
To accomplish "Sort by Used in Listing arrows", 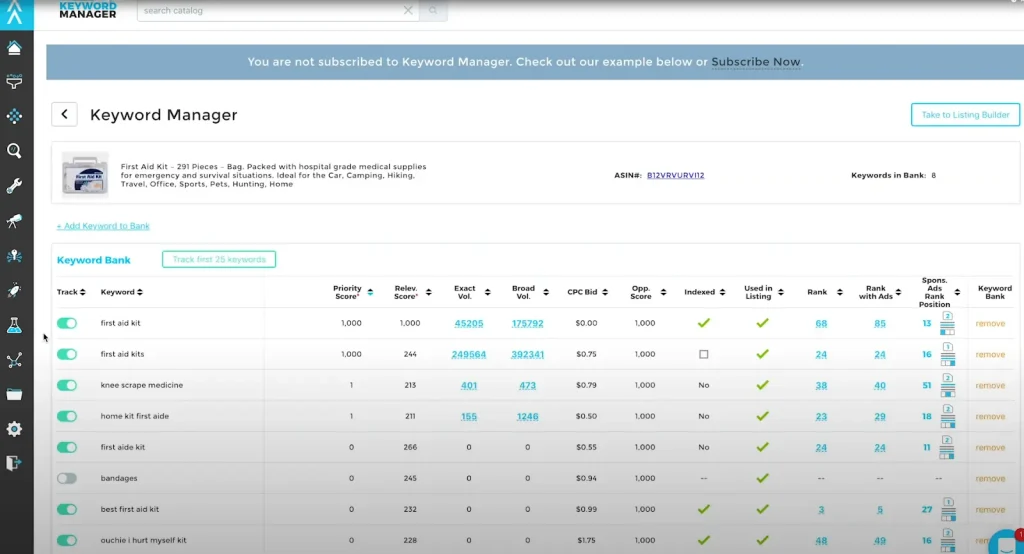I will (781, 292).
